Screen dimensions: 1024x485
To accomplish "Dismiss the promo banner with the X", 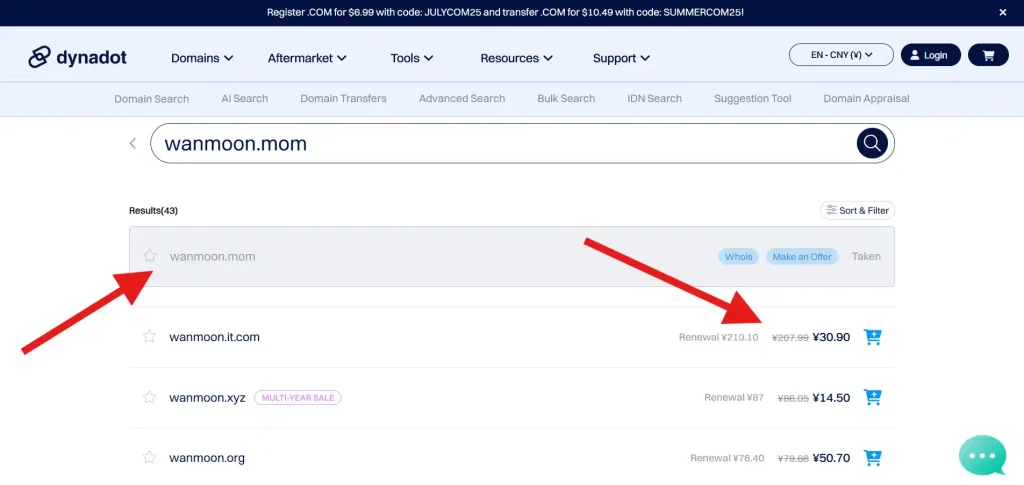I will (1002, 12).
